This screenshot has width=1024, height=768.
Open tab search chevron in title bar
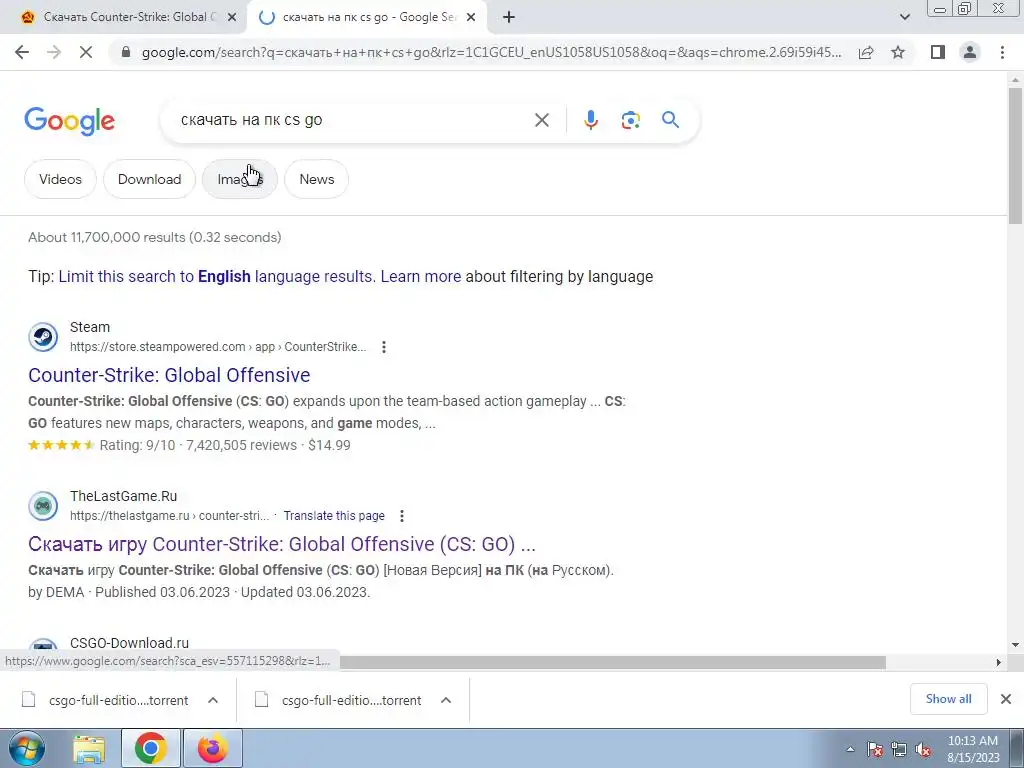coord(904,17)
